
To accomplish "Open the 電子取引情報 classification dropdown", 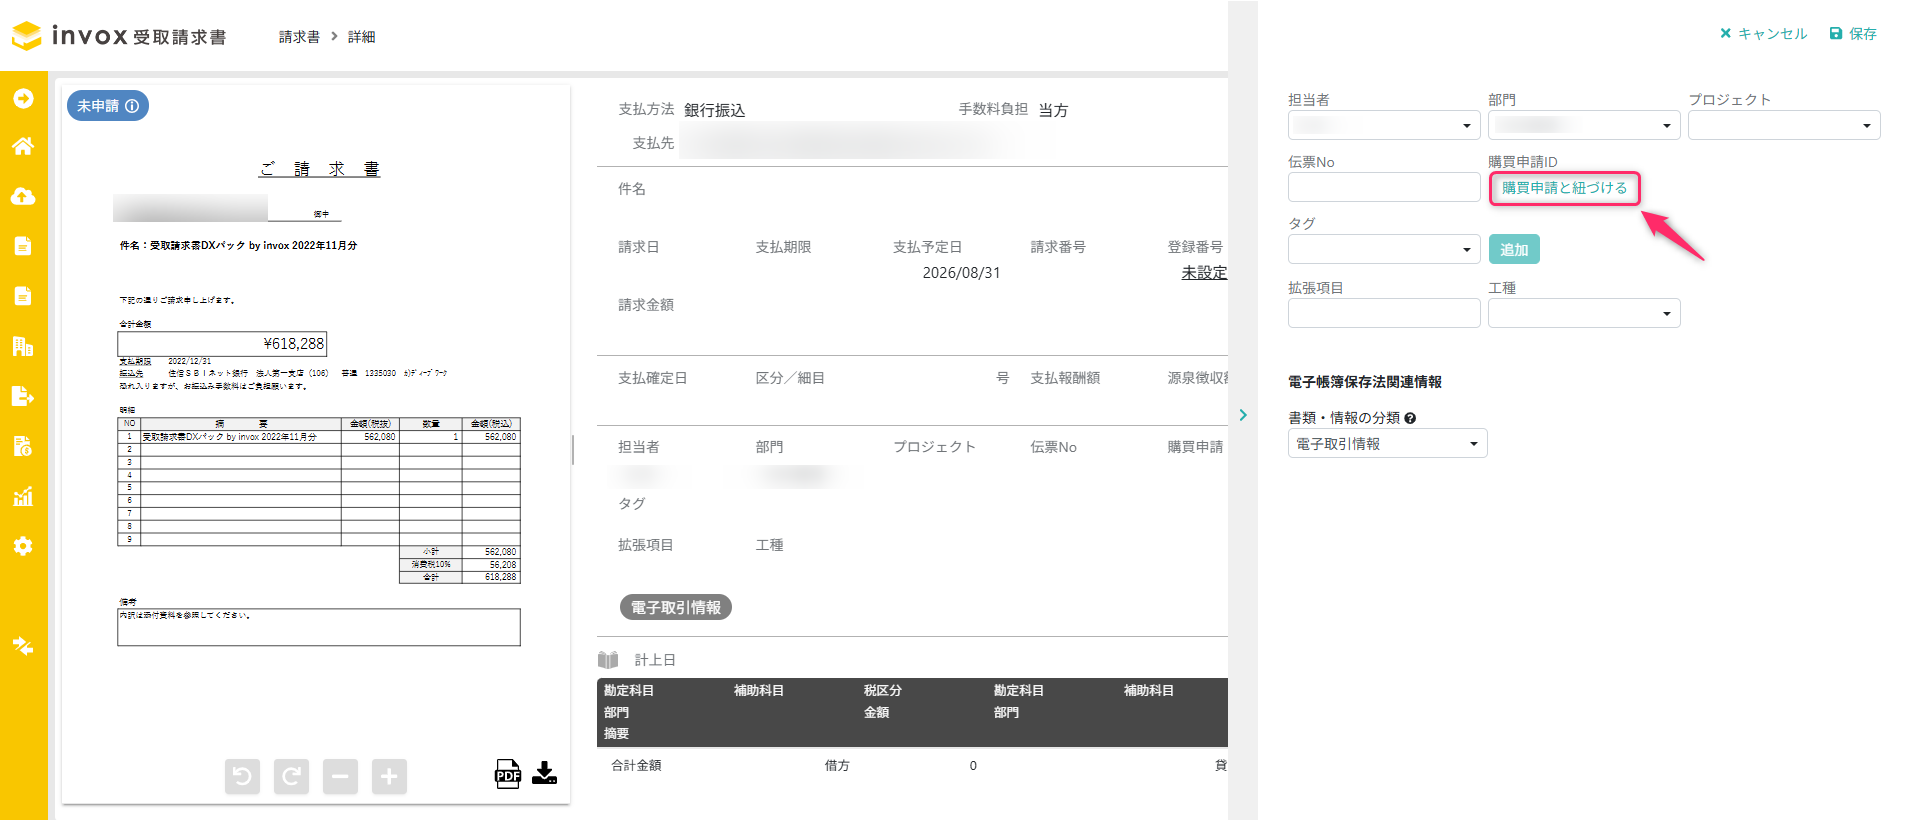I will click(x=1387, y=443).
